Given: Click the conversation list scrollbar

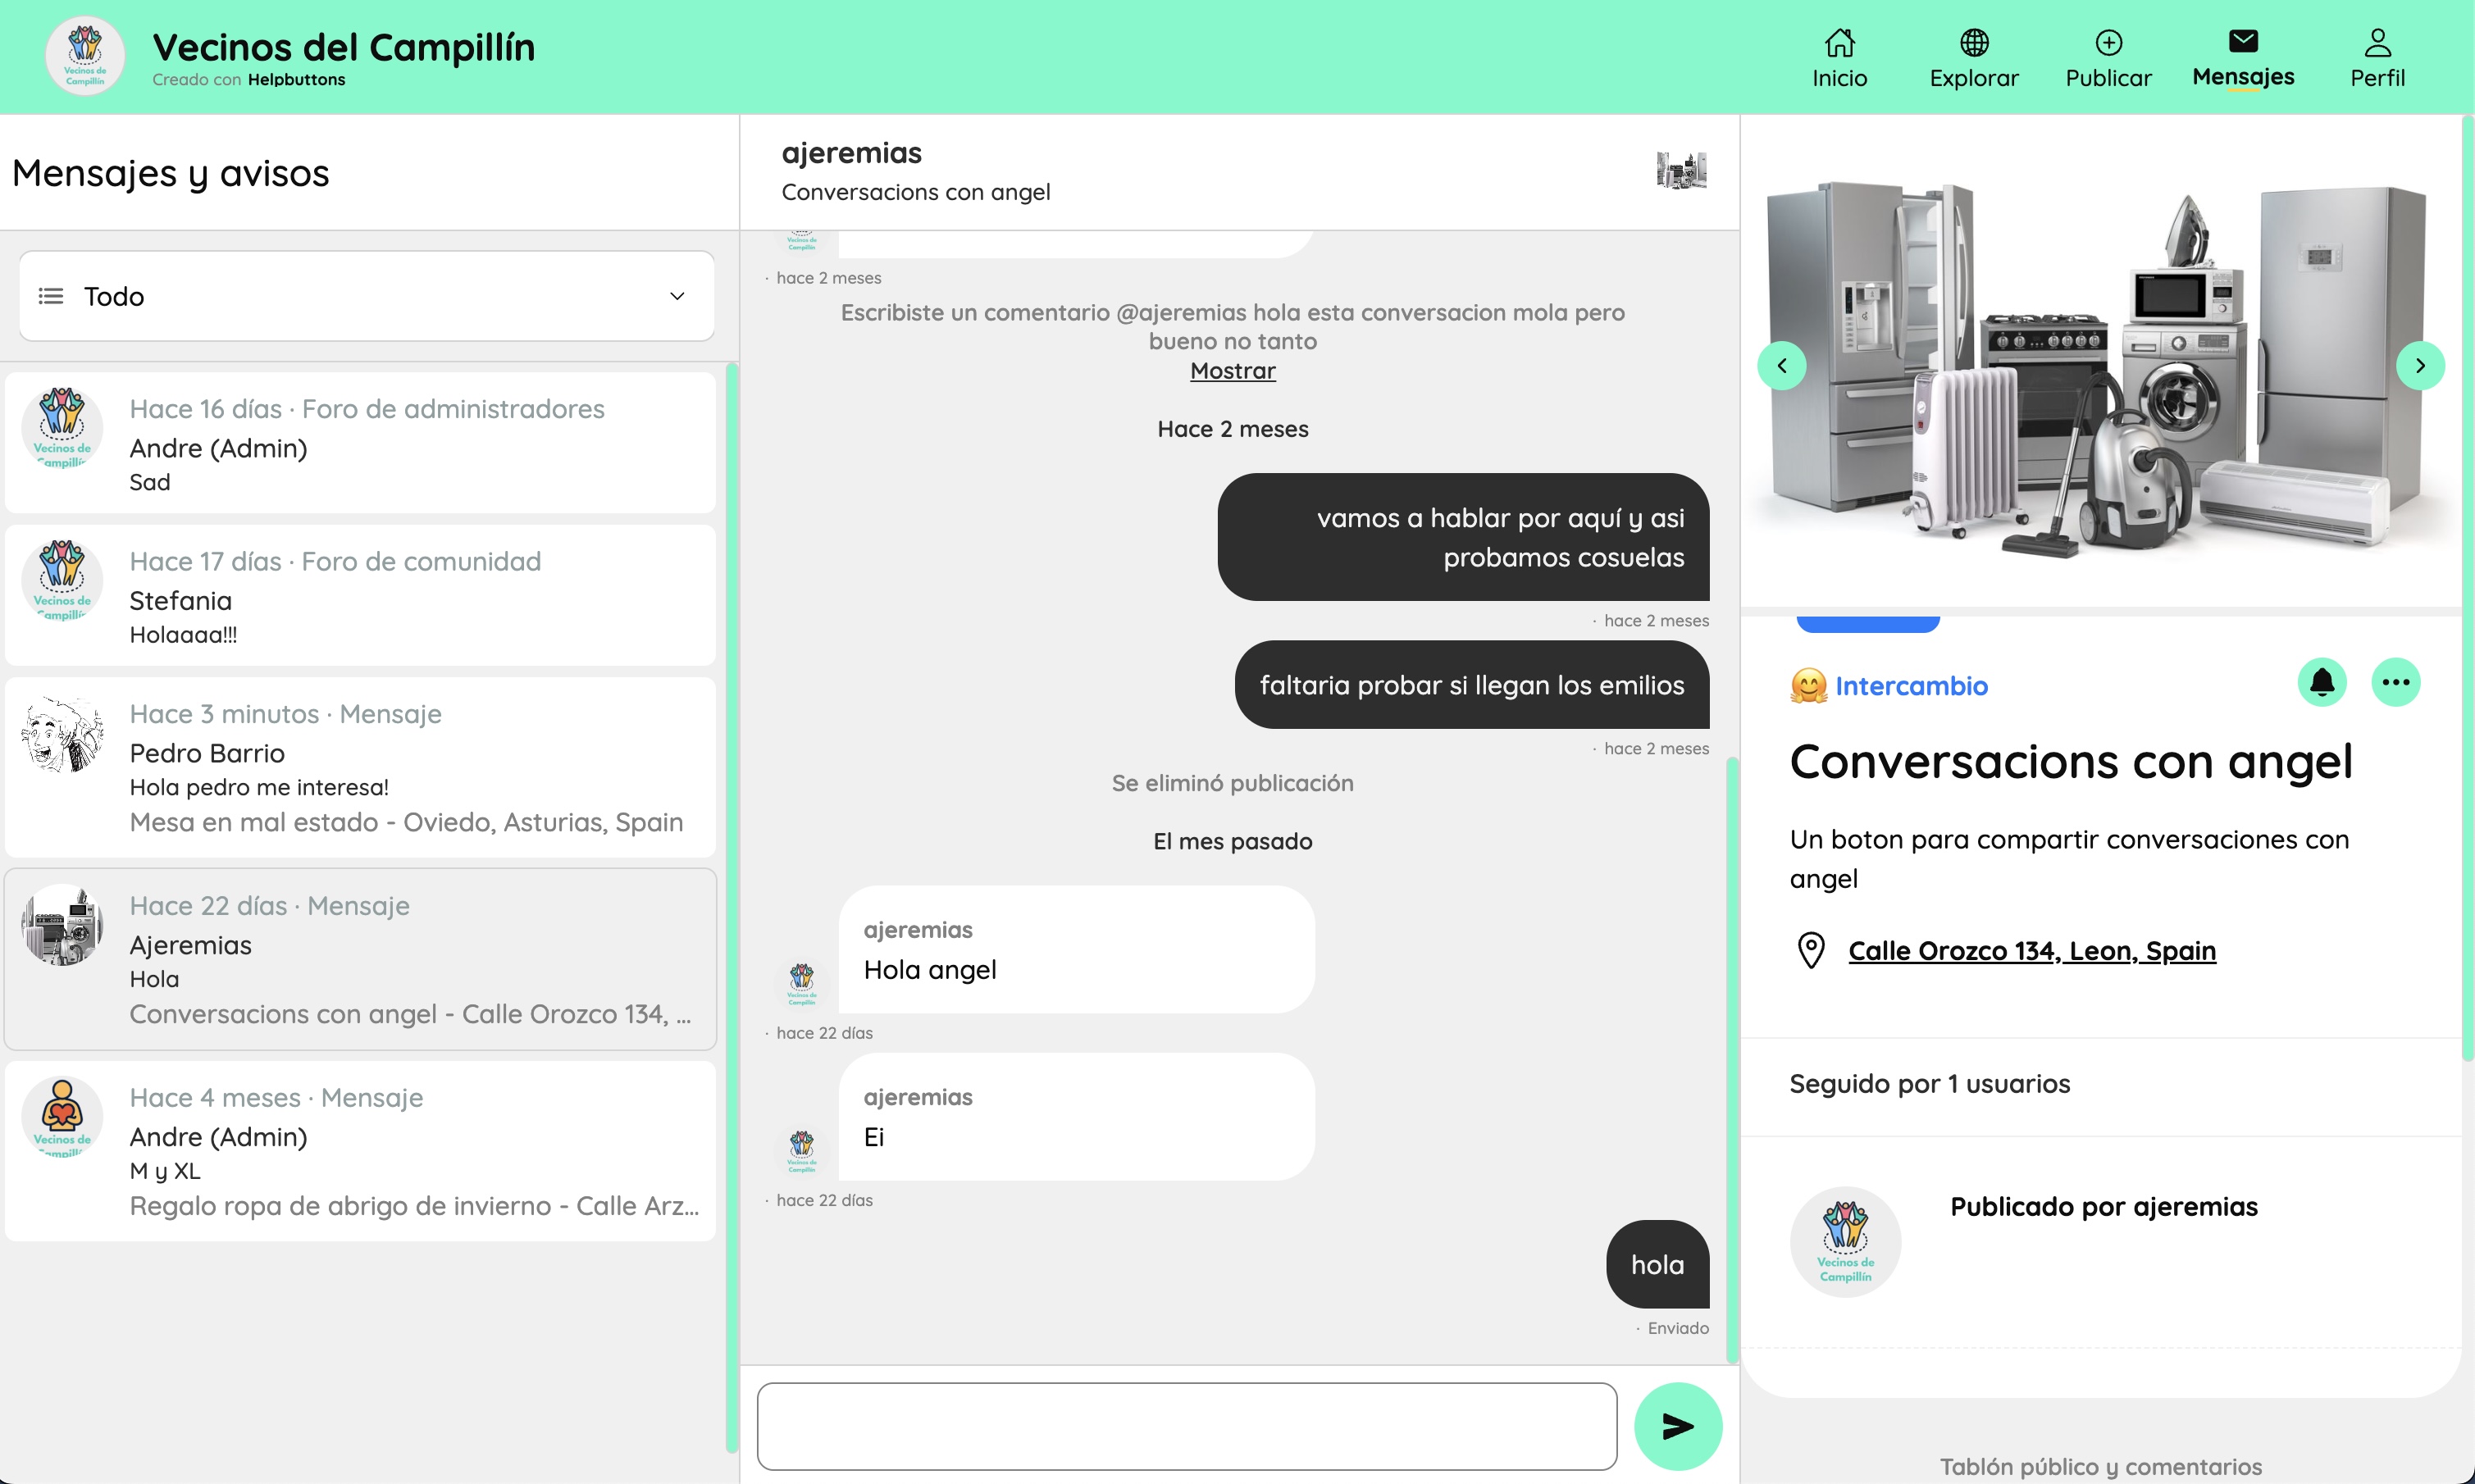Looking at the screenshot, I should tap(731, 906).
